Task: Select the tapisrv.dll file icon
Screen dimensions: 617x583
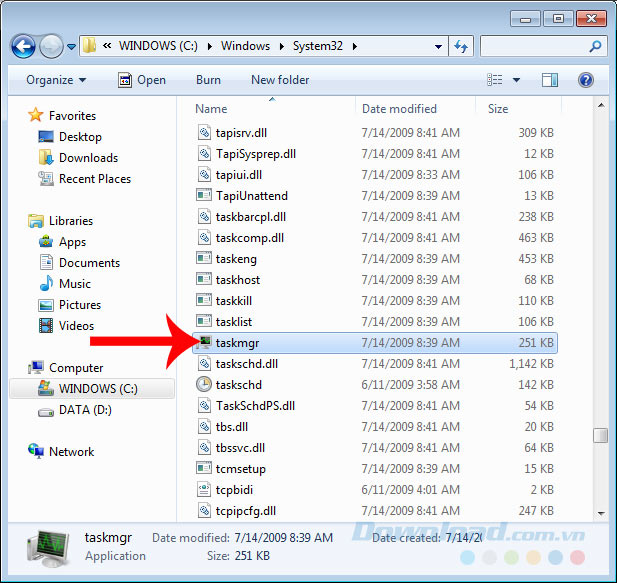Action: click(x=204, y=133)
